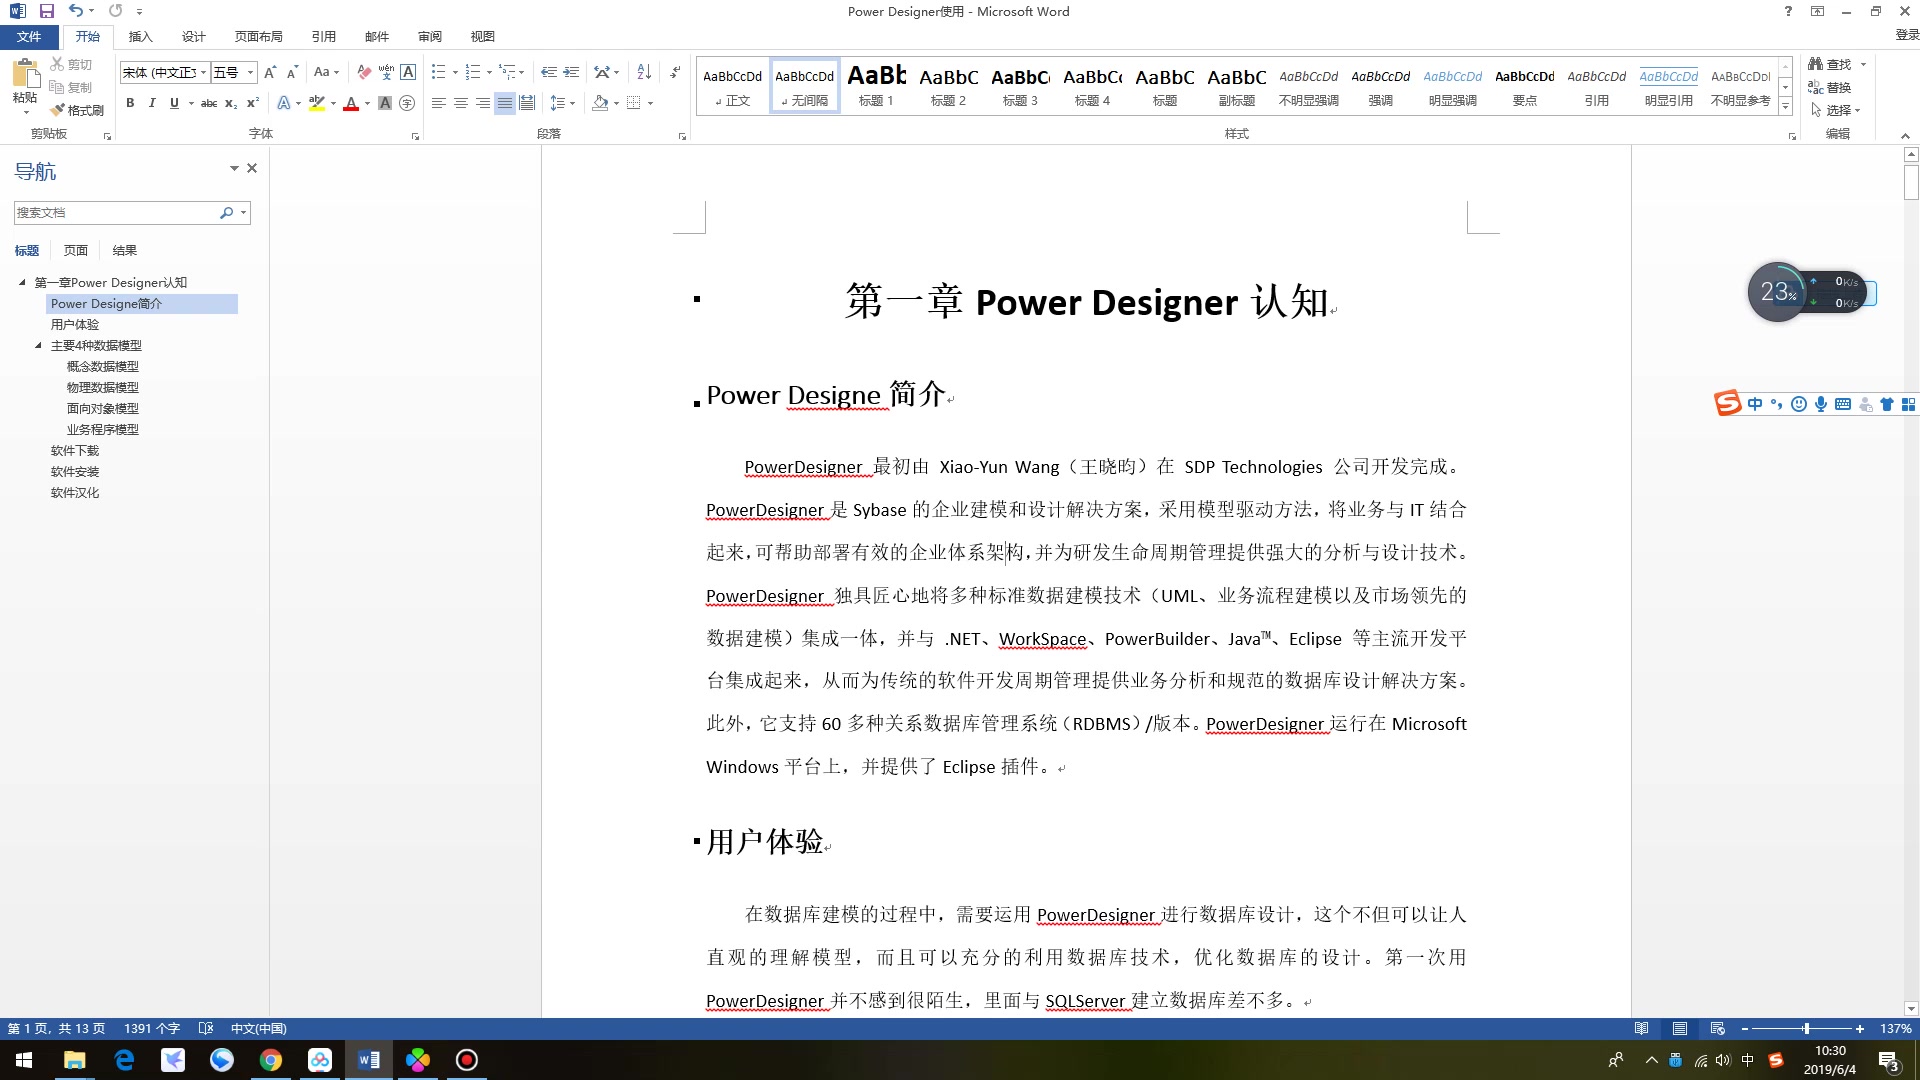Expand the styles gallery with the more arrow
This screenshot has width=1920, height=1080.
1785,106
